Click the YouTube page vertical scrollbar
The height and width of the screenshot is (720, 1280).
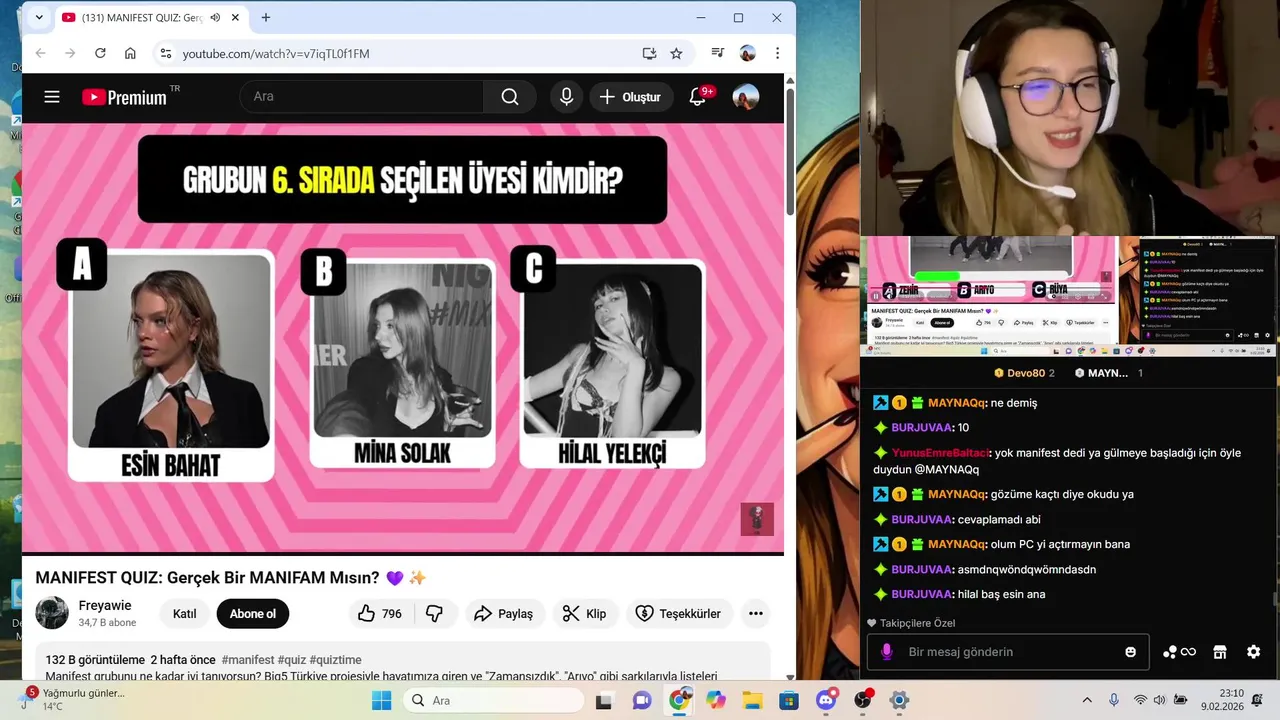(790, 150)
